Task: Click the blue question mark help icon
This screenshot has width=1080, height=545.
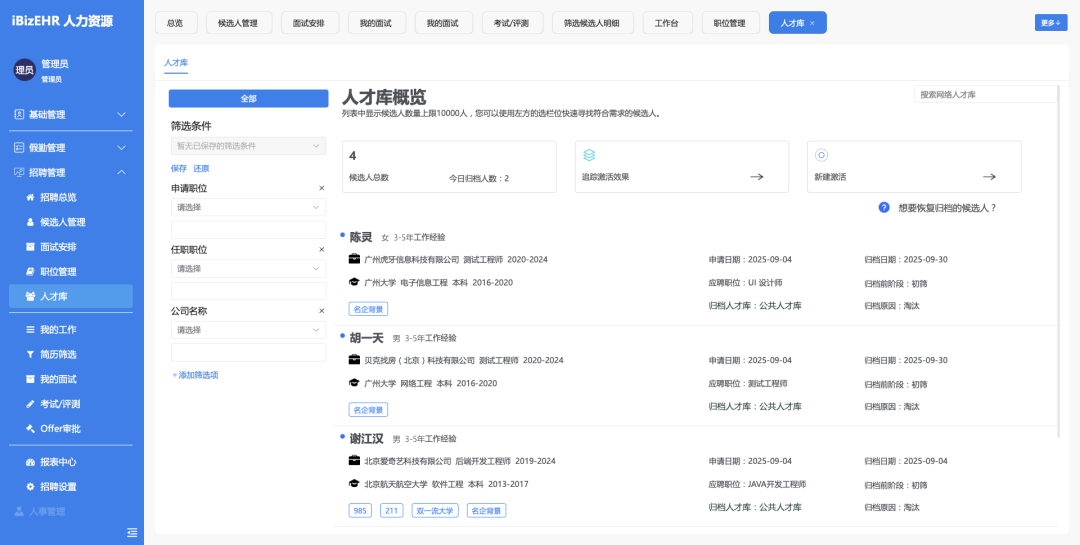Action: 884,207
